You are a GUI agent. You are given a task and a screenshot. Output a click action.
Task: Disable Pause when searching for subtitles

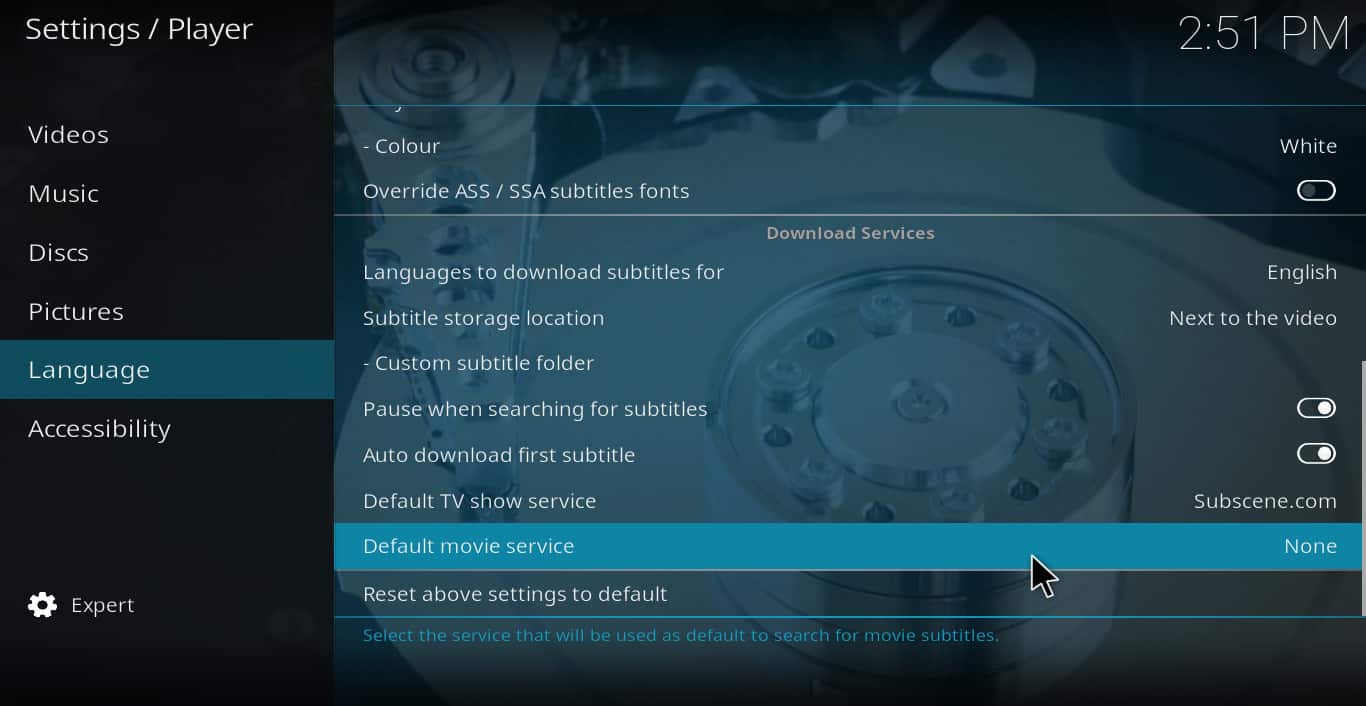1316,408
